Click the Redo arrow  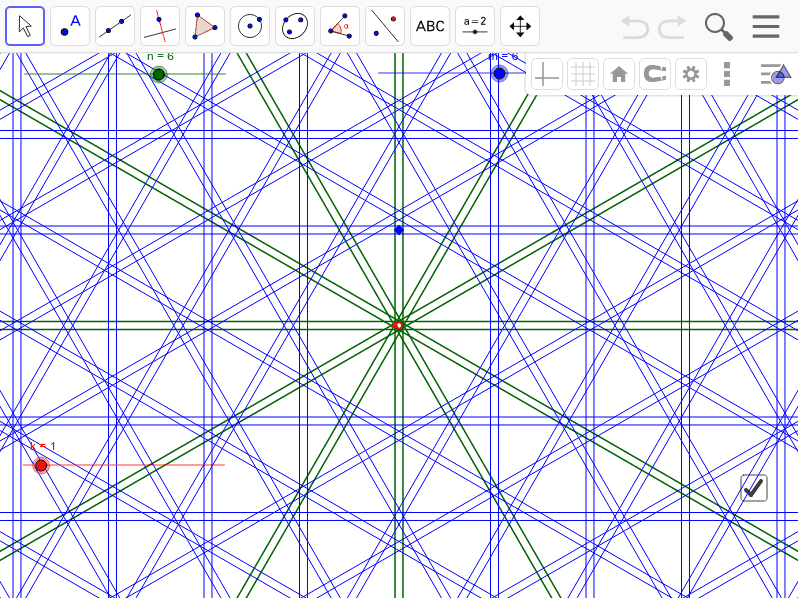coord(672,27)
